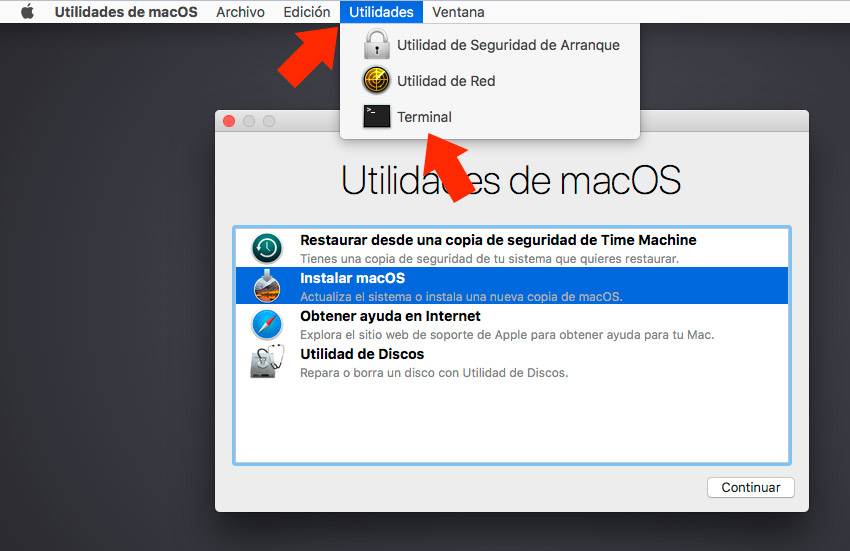Click 'Tienes una copia de seguridad' description

(x=490, y=259)
